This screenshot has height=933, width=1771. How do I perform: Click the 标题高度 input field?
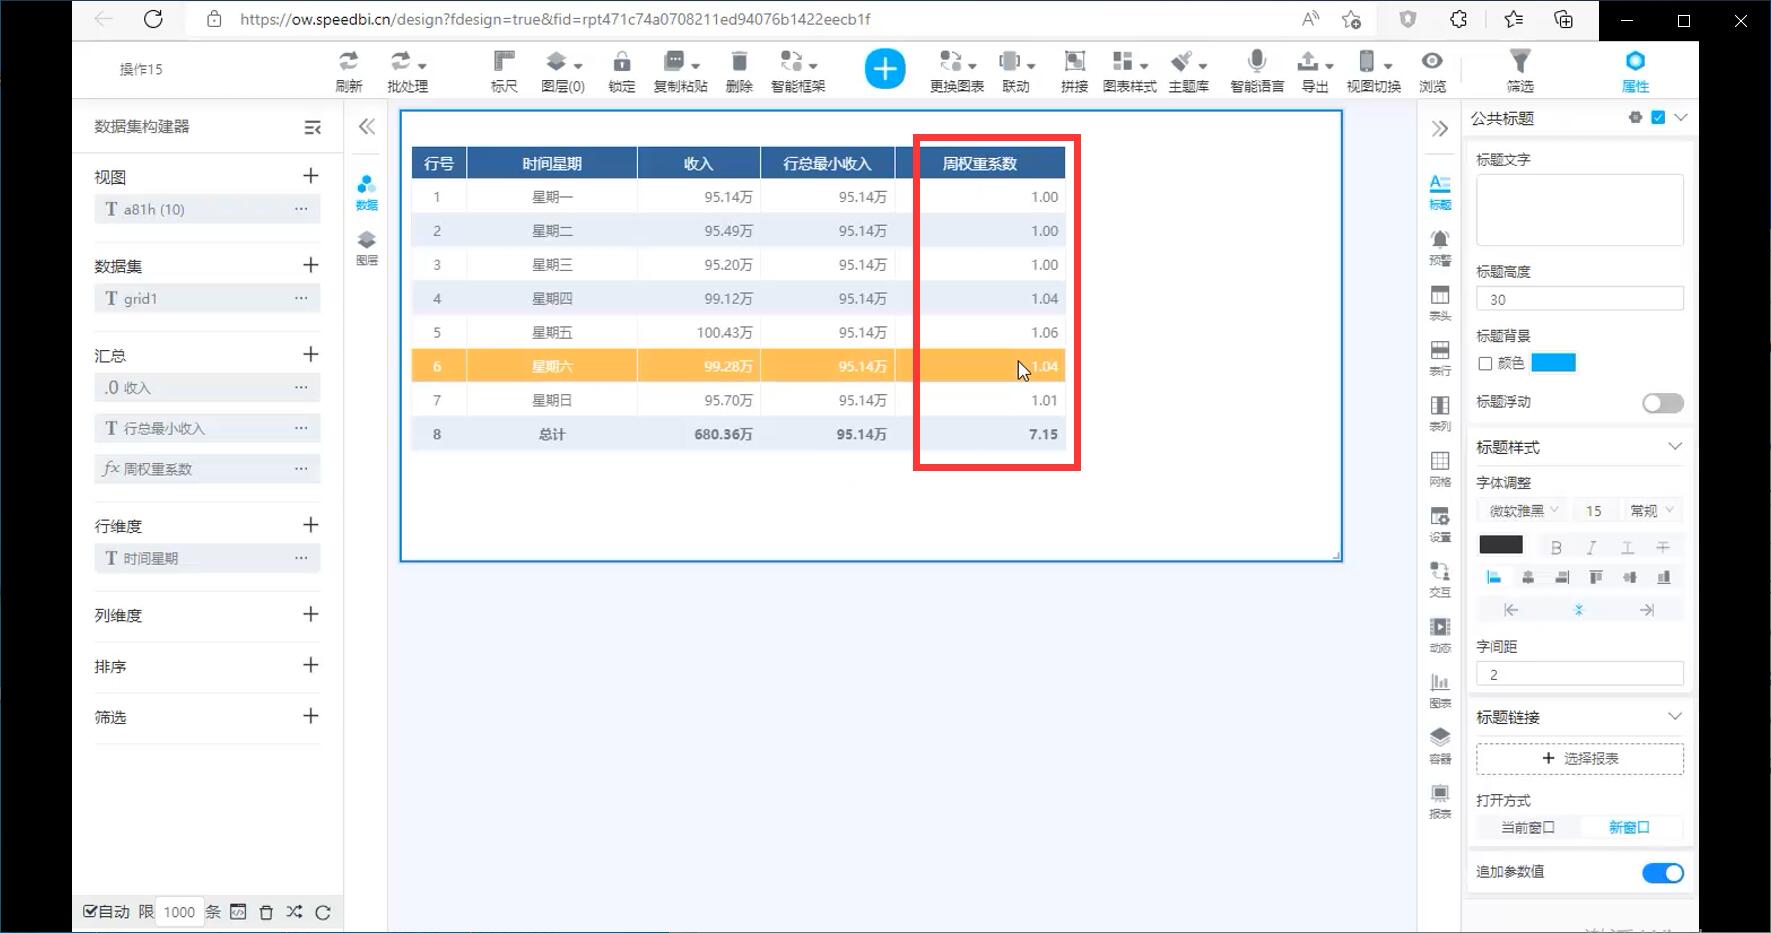coord(1579,300)
